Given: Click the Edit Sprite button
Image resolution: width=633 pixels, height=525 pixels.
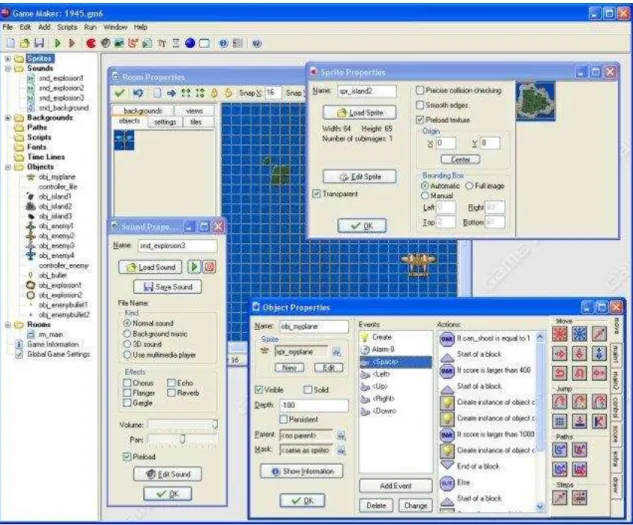Looking at the screenshot, I should pos(359,176).
